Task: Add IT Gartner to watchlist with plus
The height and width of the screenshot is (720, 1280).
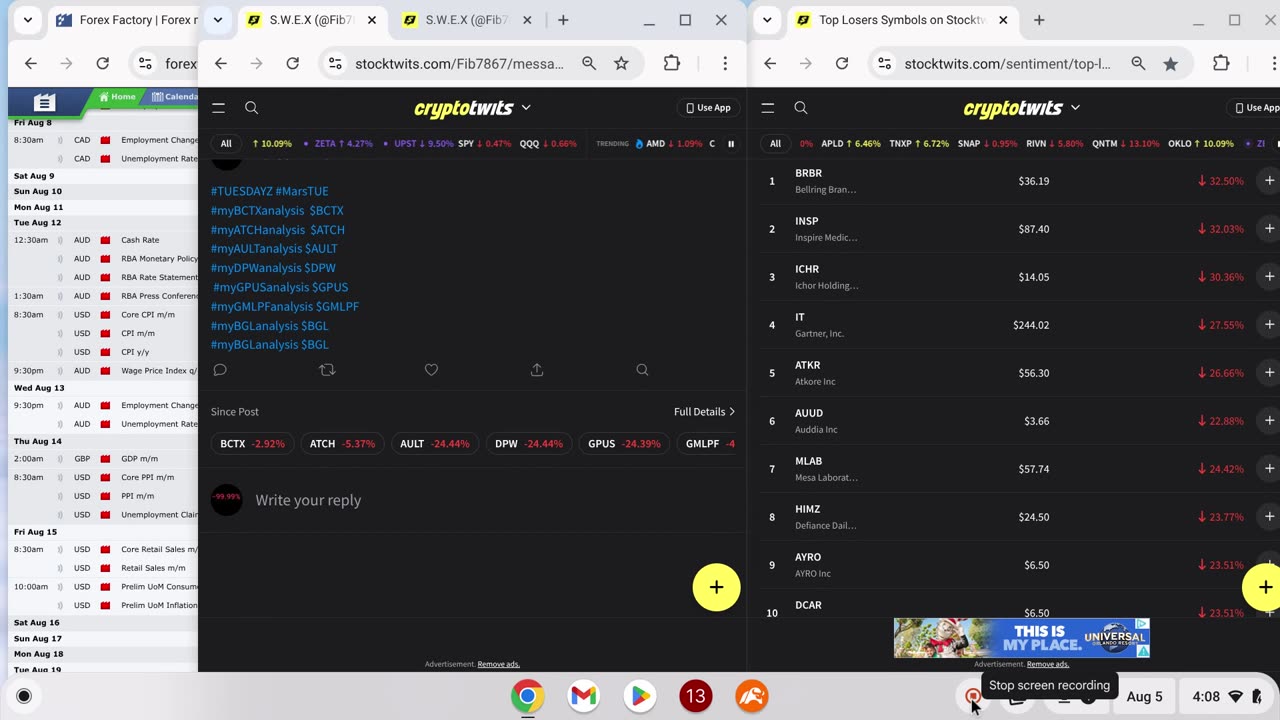Action: pyautogui.click(x=1269, y=325)
